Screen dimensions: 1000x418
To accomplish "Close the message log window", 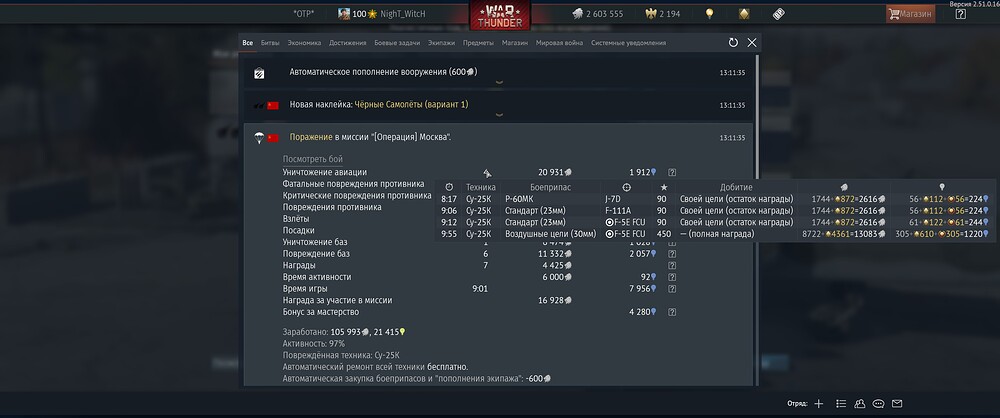I will pyautogui.click(x=752, y=43).
